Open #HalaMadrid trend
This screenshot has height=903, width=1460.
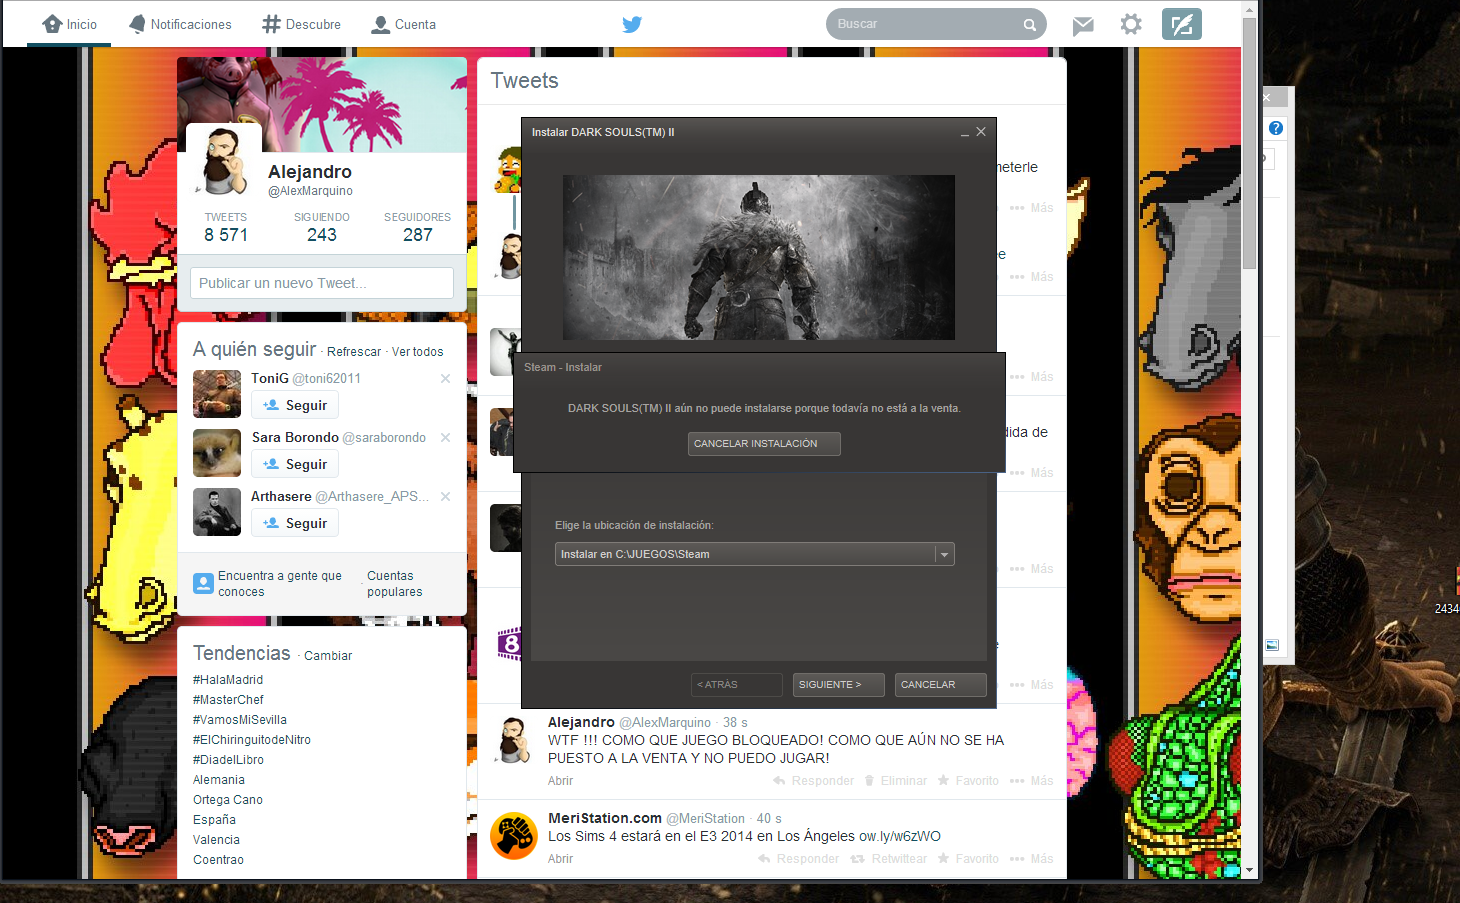(228, 680)
